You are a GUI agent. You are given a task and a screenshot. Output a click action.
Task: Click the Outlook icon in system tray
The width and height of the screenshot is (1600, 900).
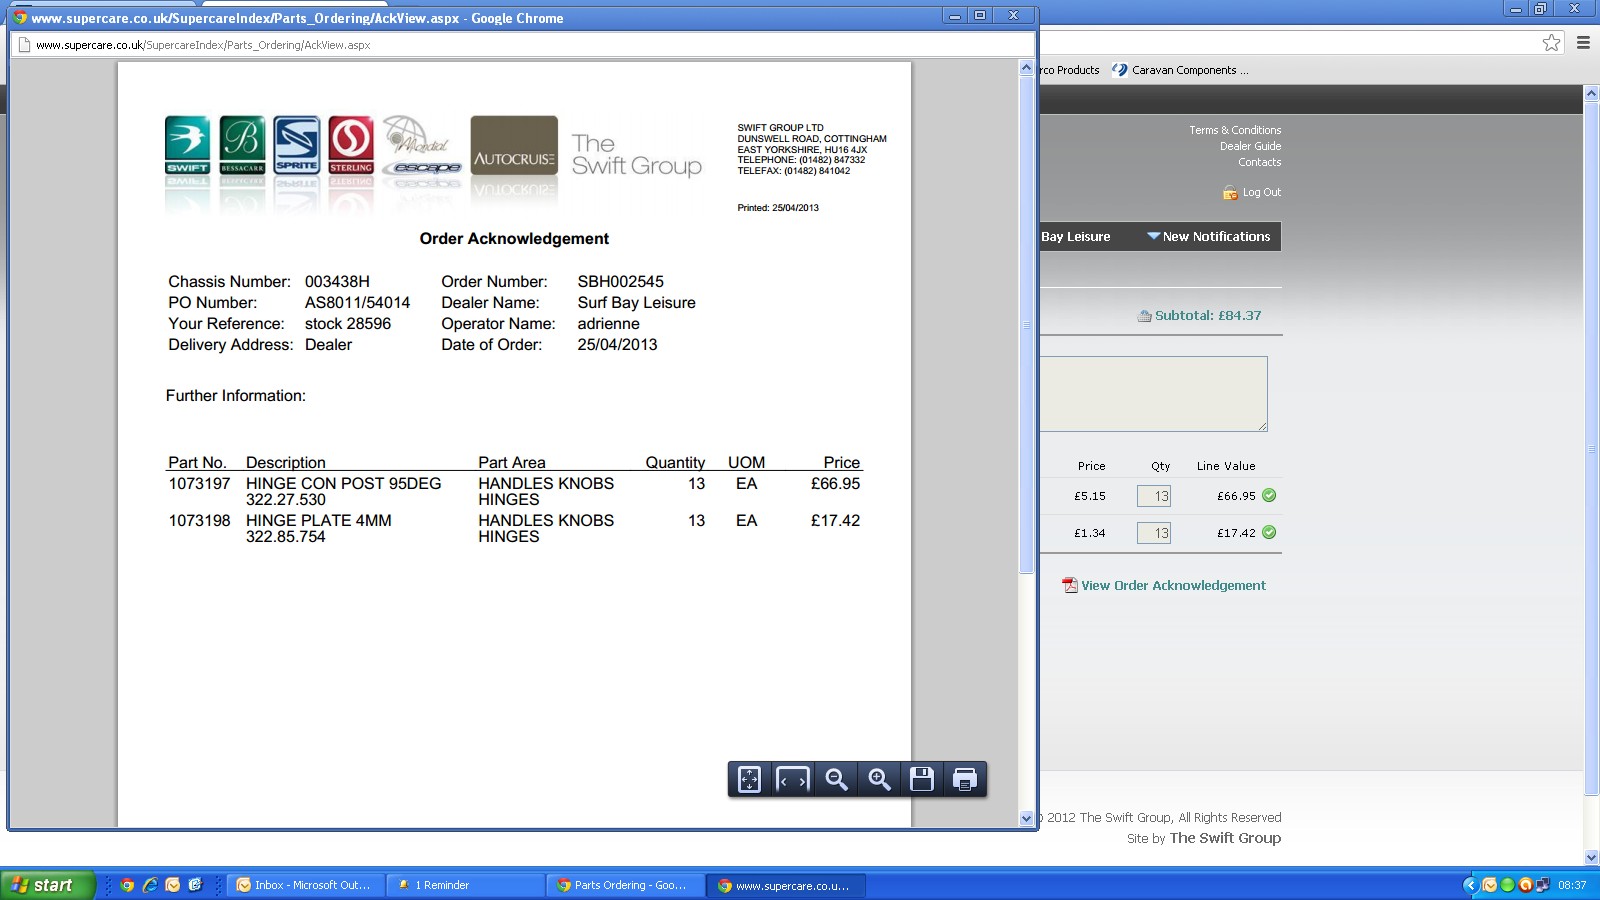click(1489, 885)
